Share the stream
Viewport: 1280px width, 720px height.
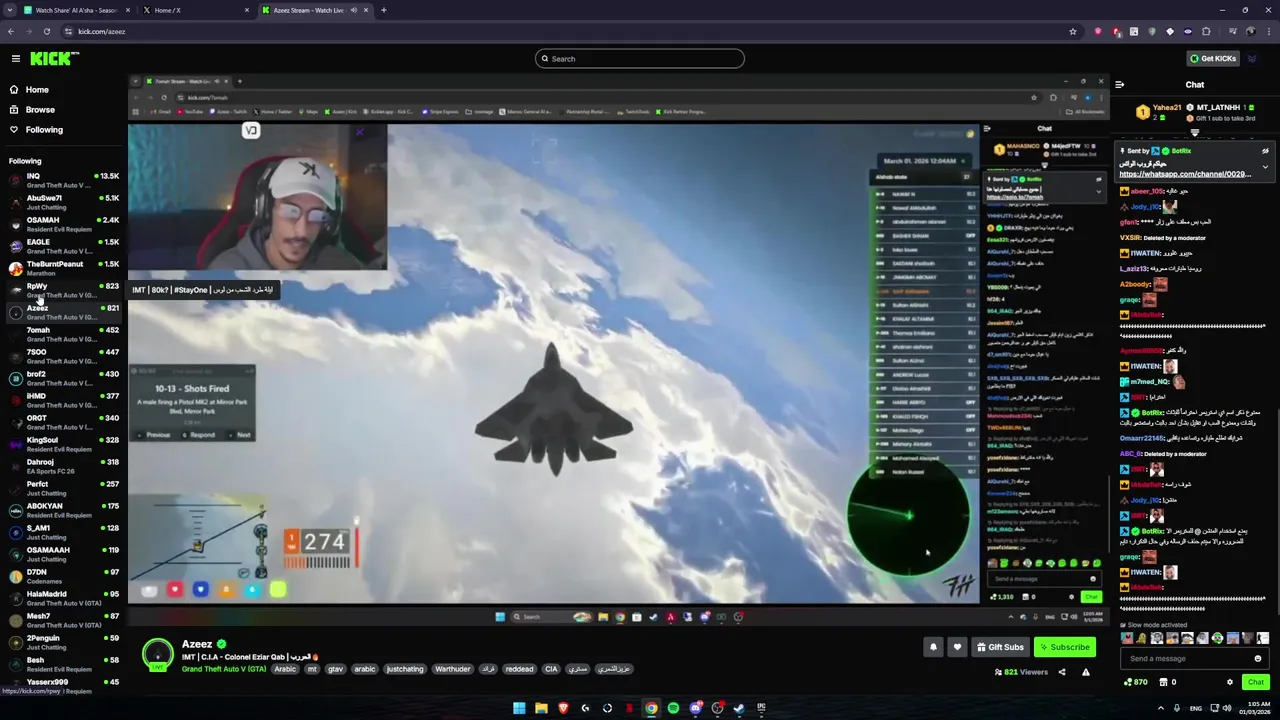pyautogui.click(x=1062, y=672)
